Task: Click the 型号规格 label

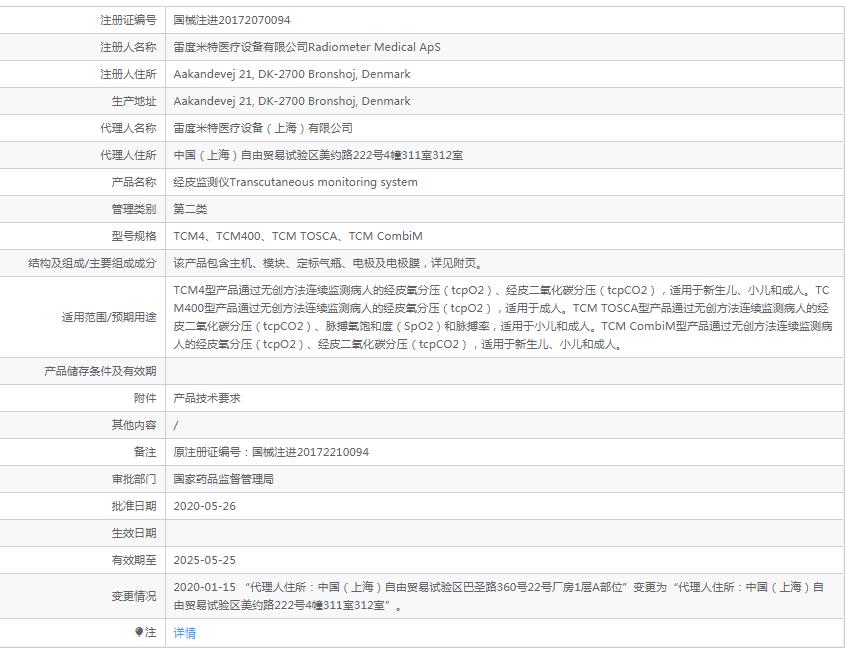Action: [134, 236]
